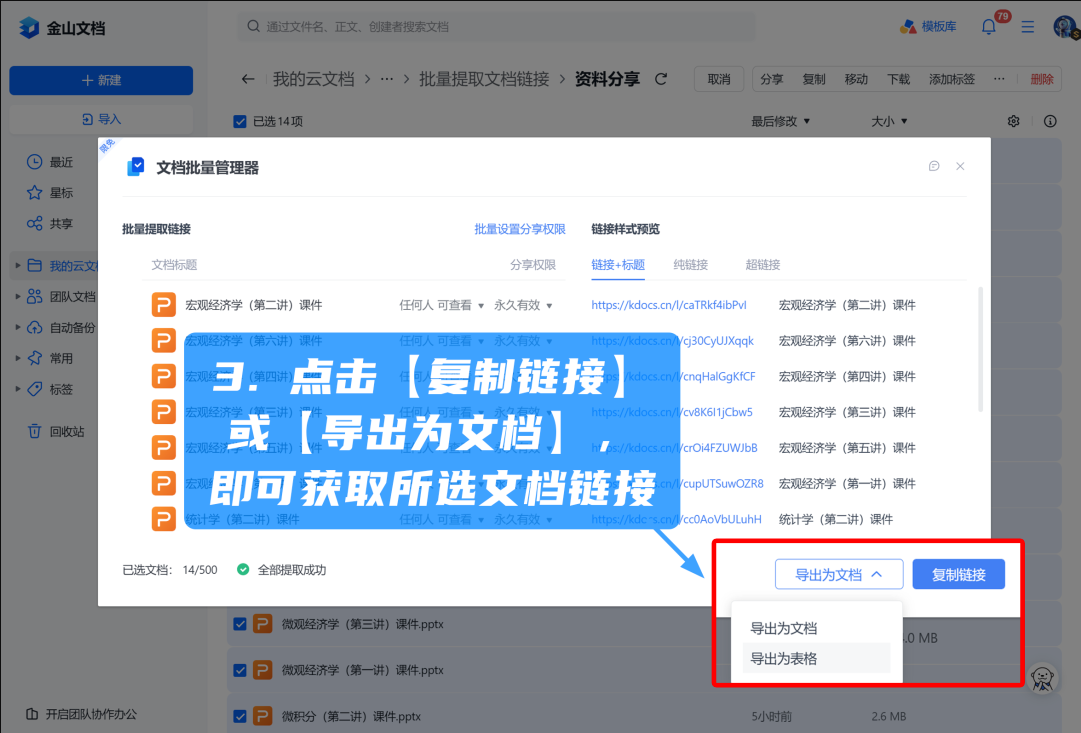Click the refresh icon beside 资料分享

[x=660, y=79]
